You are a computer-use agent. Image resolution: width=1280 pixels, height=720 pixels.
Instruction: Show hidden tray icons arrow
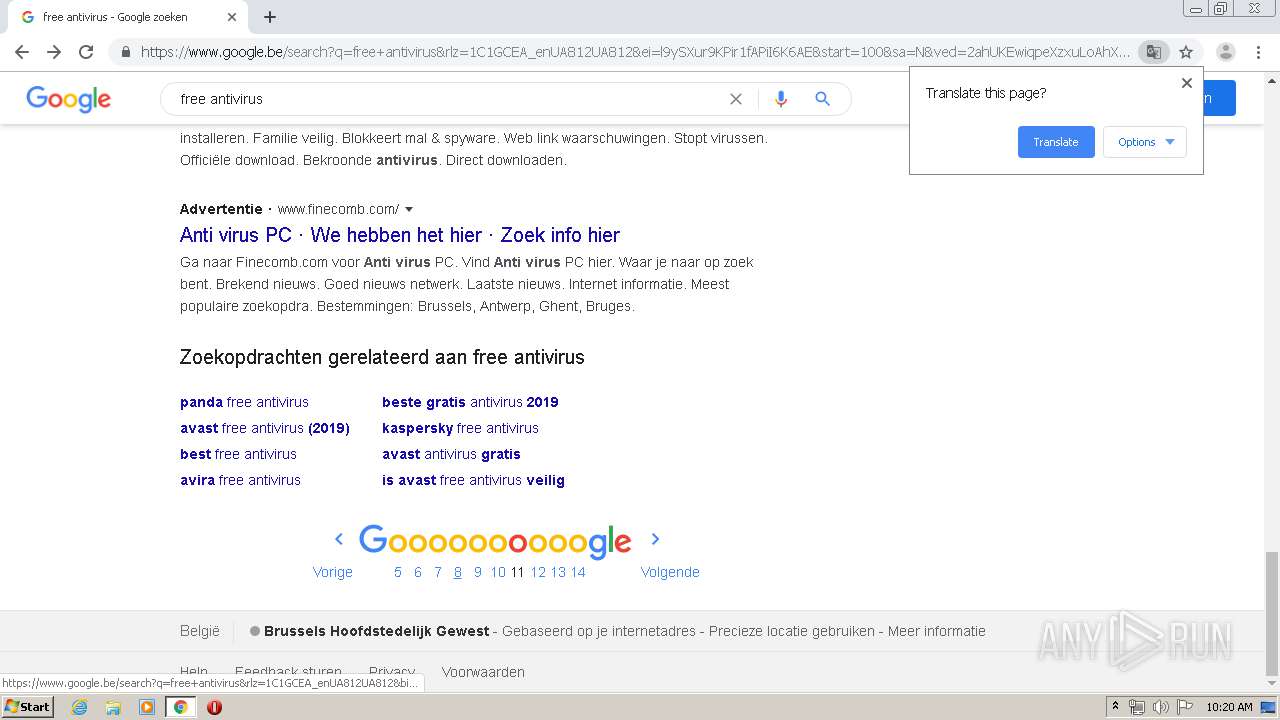point(1116,707)
